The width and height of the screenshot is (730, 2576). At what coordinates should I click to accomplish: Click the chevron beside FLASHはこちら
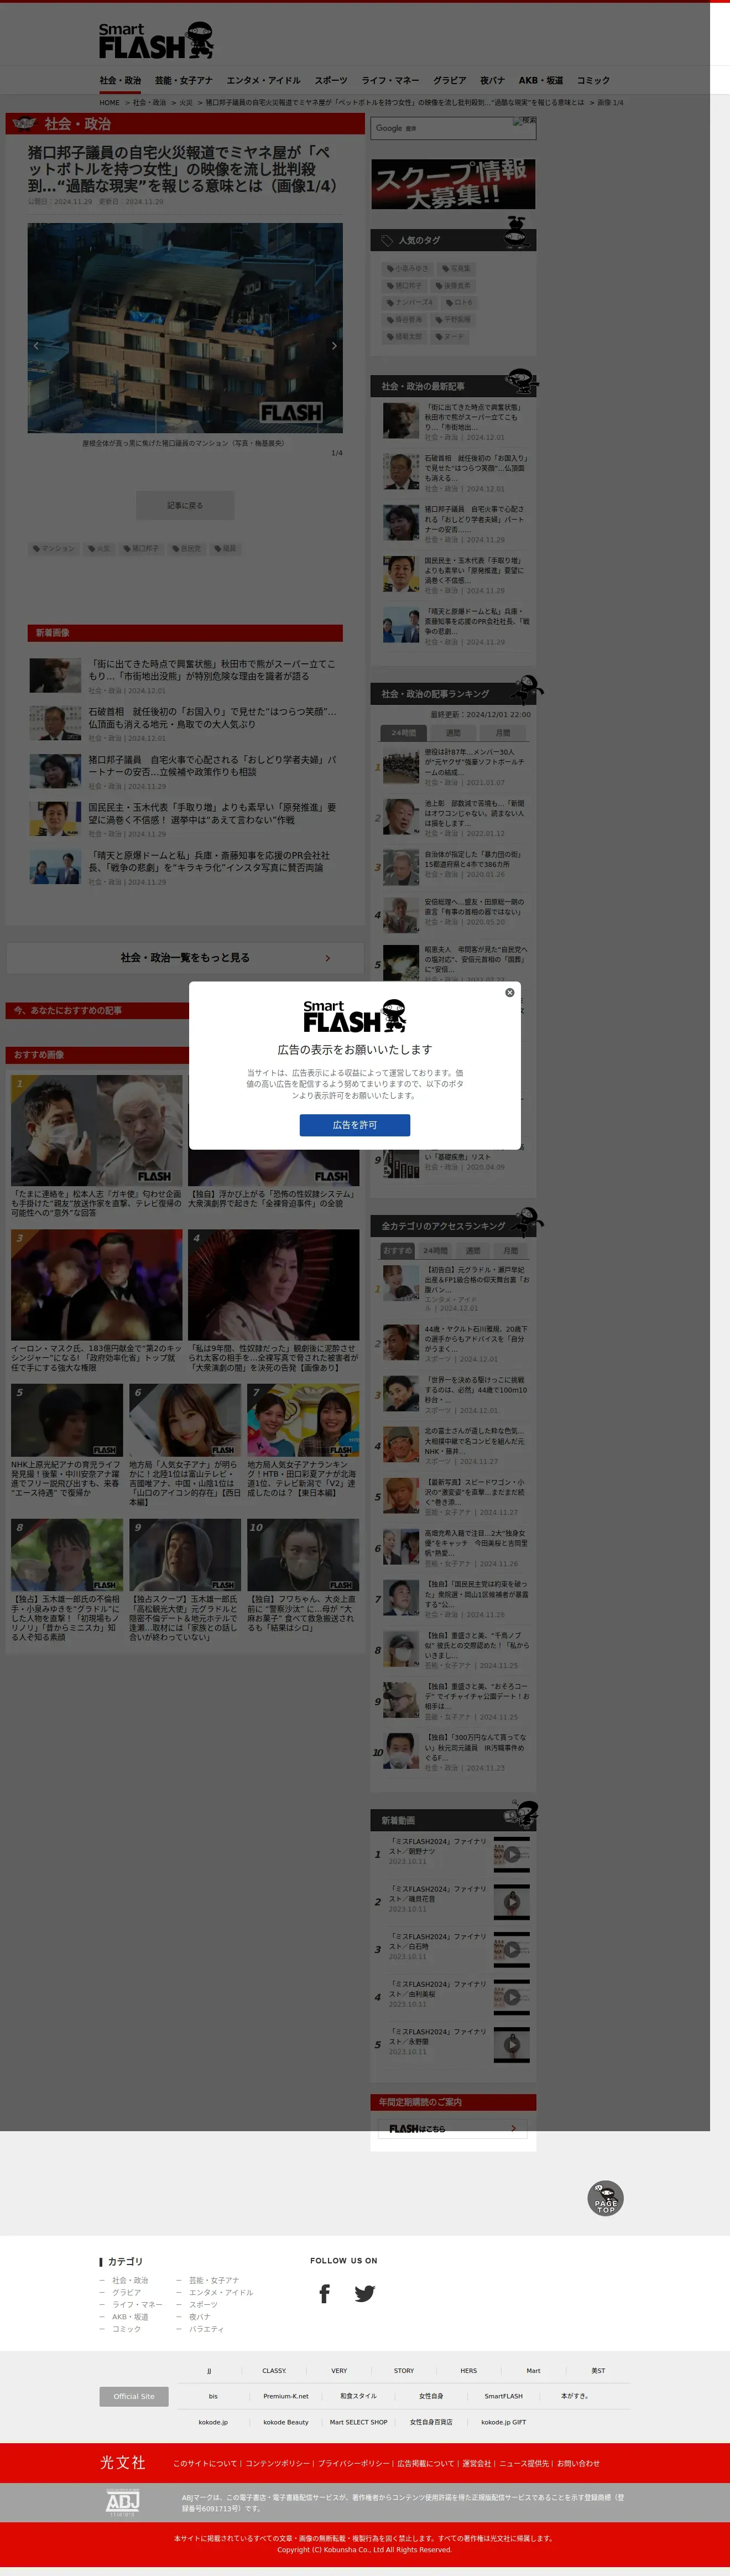[513, 2129]
